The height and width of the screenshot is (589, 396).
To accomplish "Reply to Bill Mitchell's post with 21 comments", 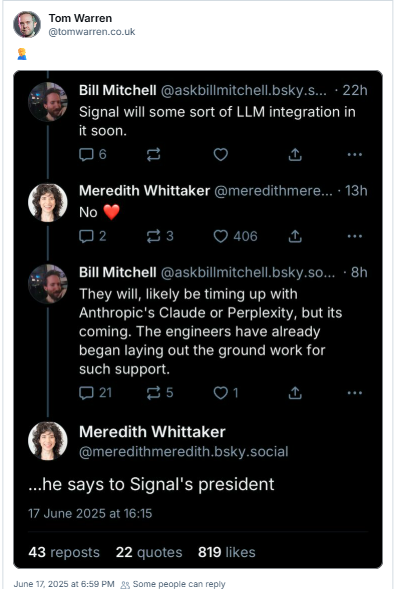I will point(95,393).
